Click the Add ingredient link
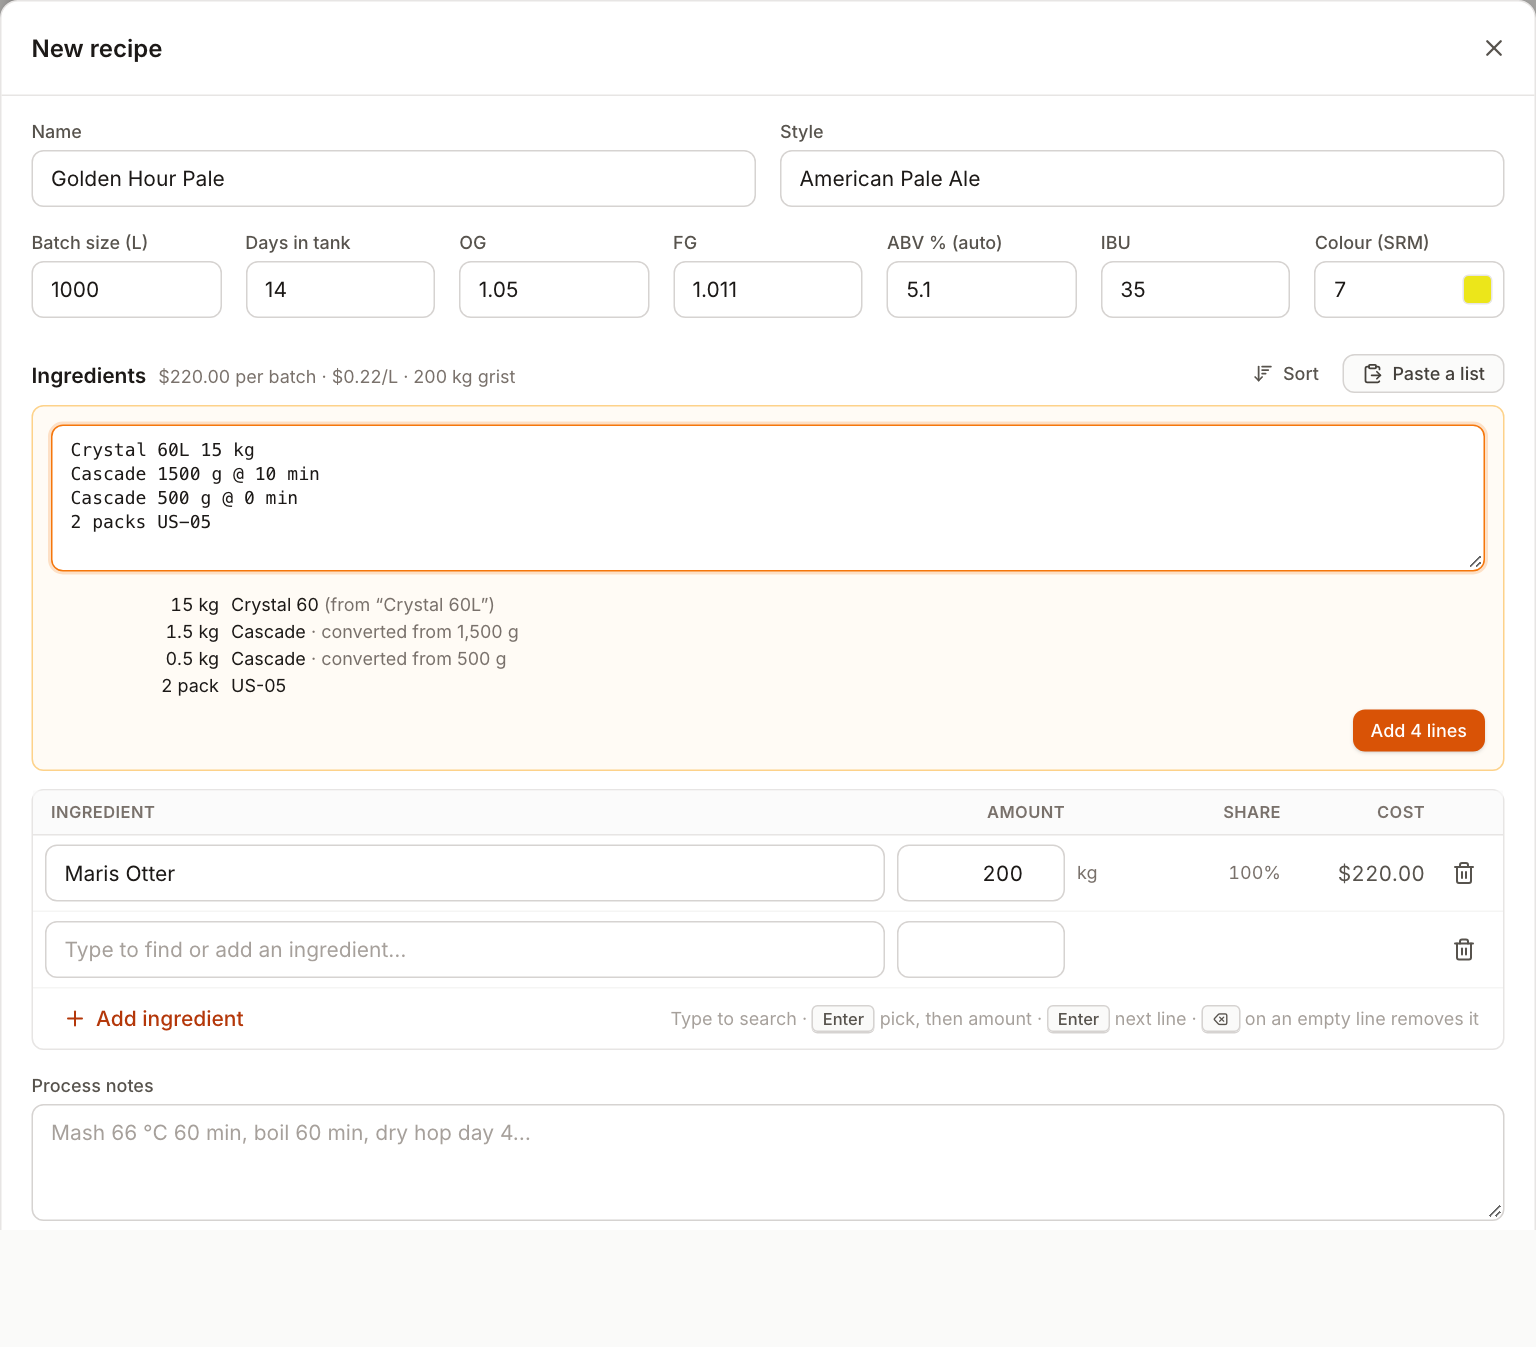The image size is (1536, 1347). click(x=155, y=1019)
